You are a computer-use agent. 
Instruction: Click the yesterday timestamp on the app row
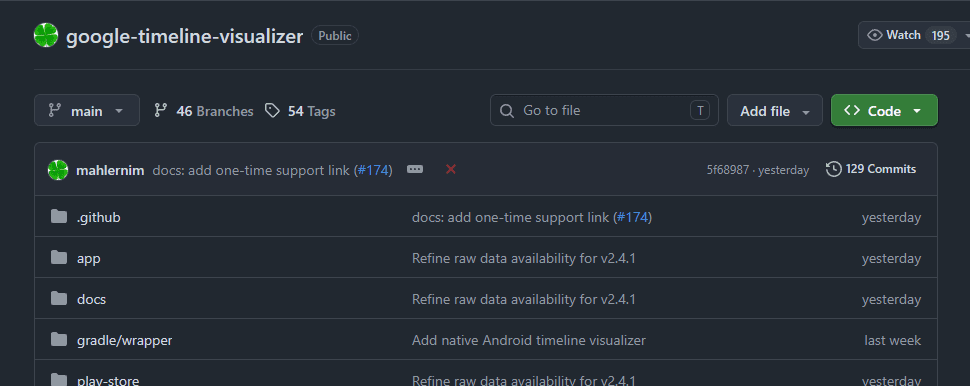tap(891, 258)
